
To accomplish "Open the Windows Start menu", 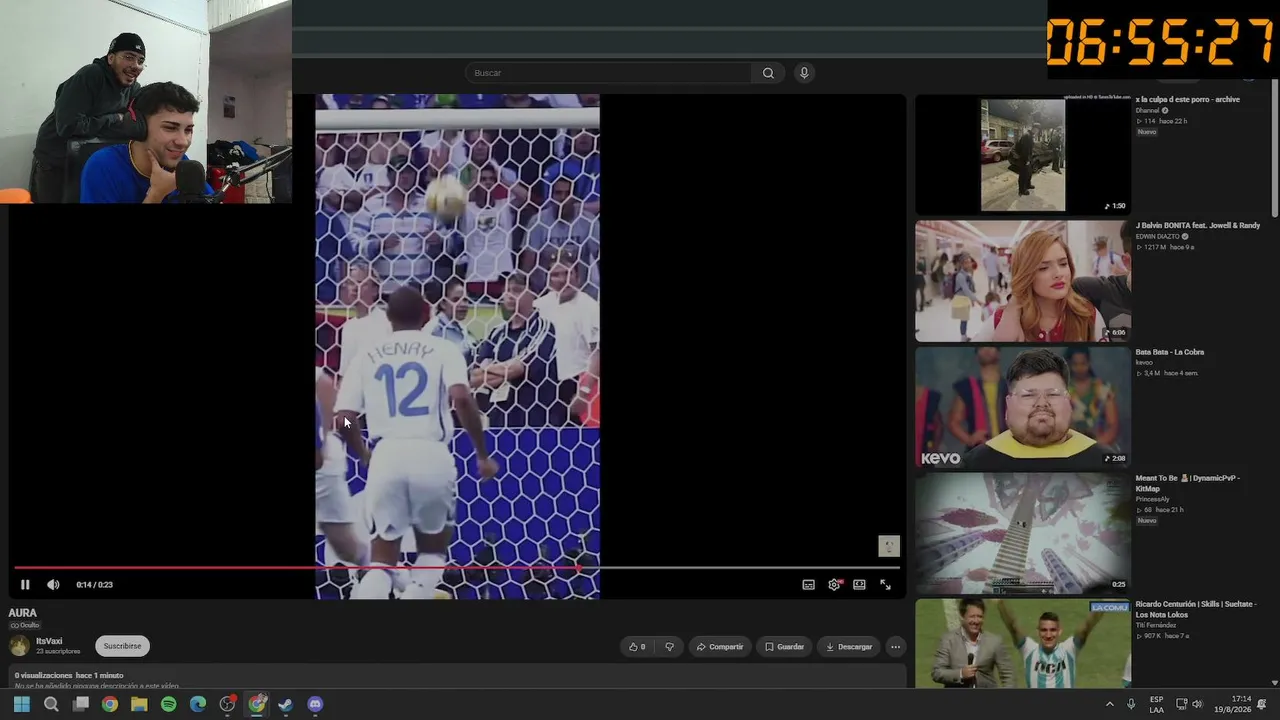I will click(22, 704).
